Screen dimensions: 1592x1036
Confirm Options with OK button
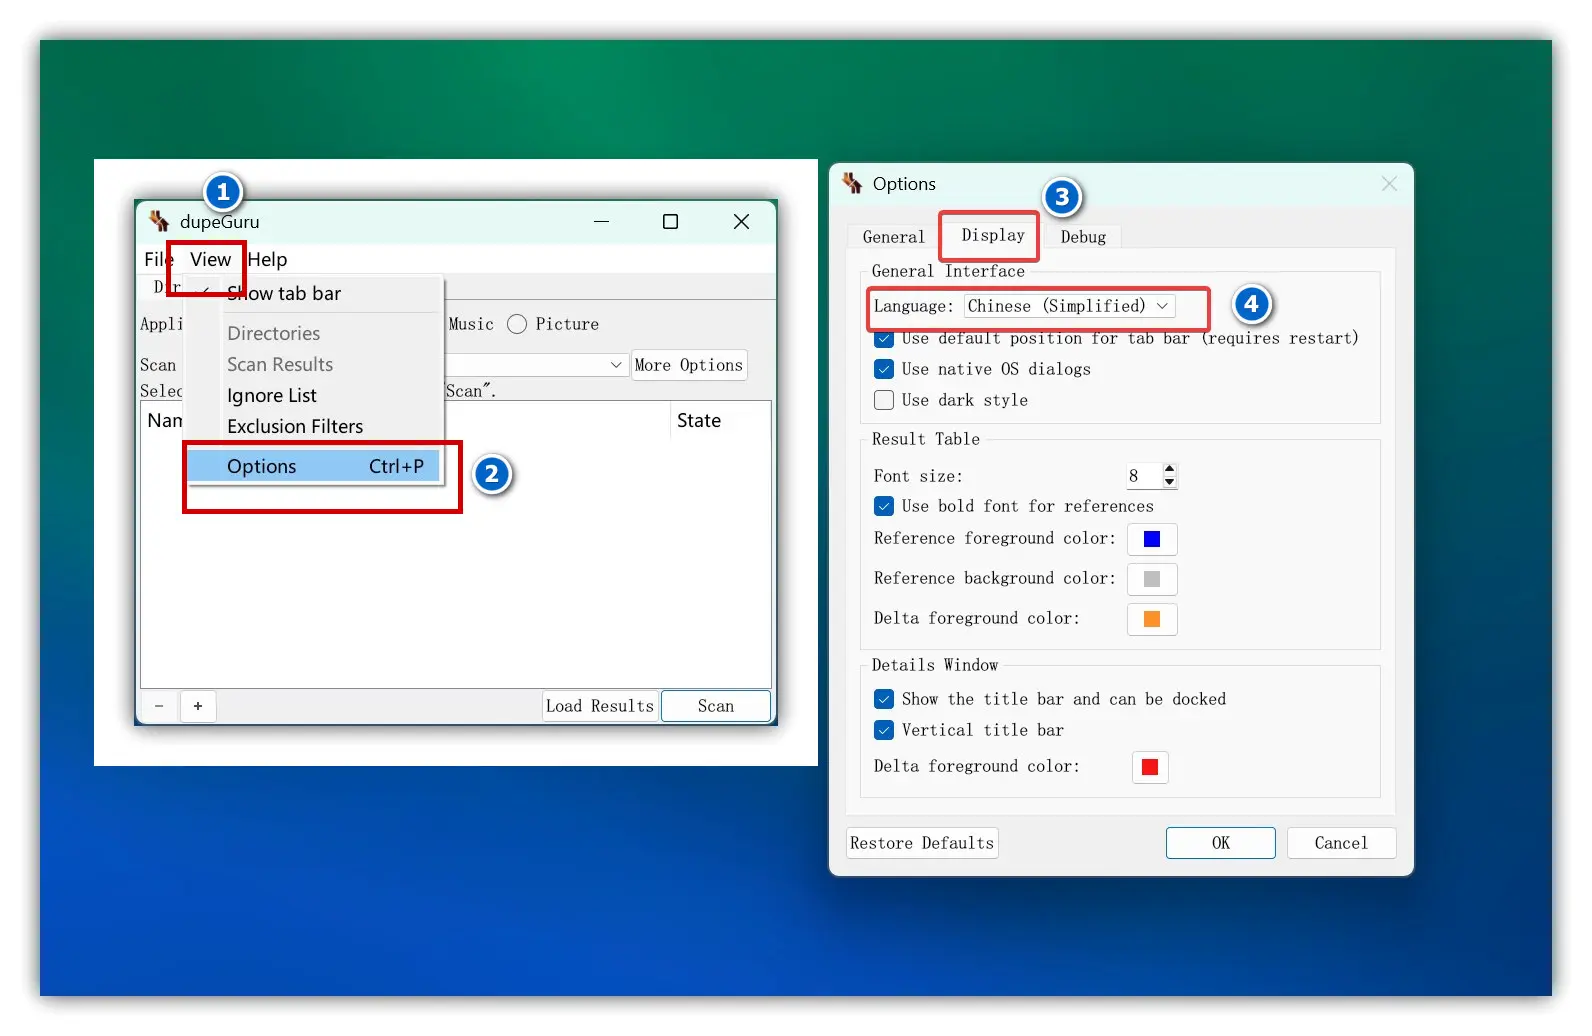1221,843
